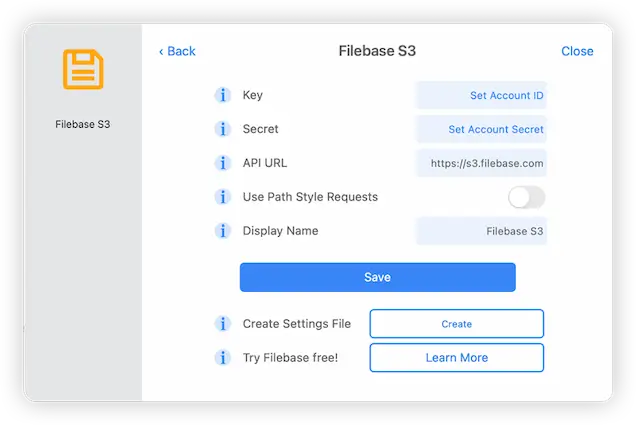
Task: Open the Learn More button
Action: [457, 358]
